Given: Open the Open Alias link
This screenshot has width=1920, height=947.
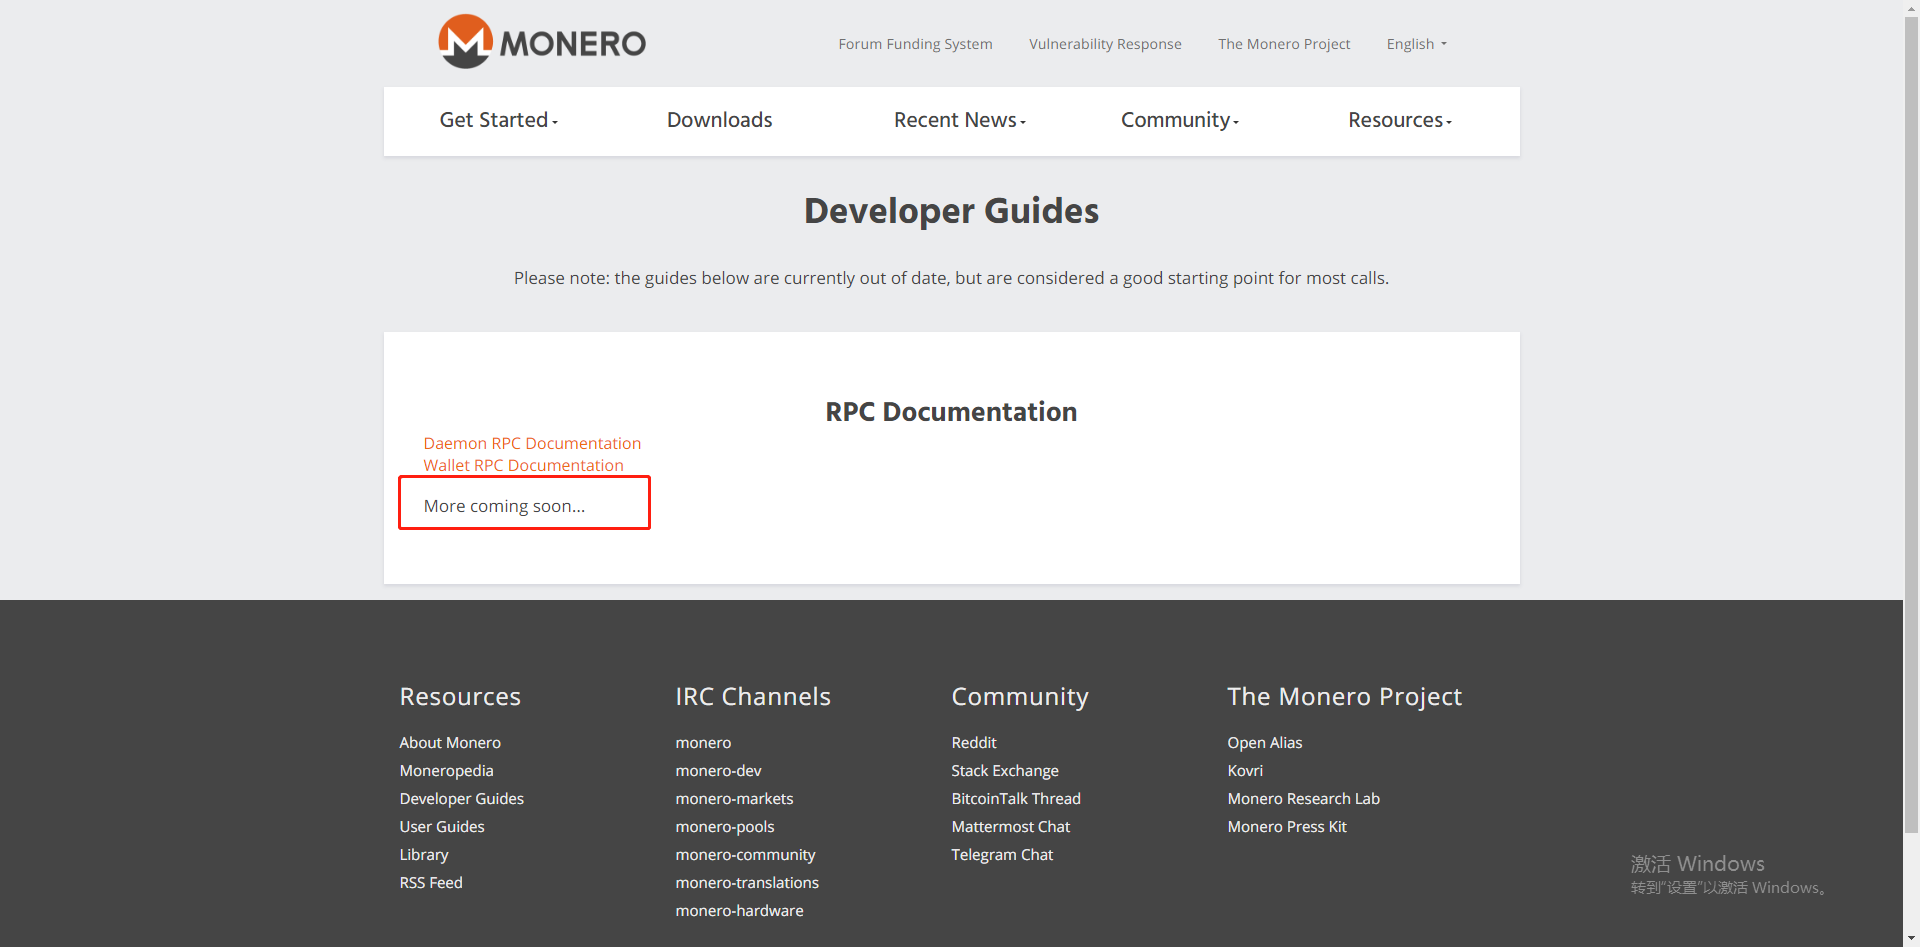Looking at the screenshot, I should (1265, 743).
